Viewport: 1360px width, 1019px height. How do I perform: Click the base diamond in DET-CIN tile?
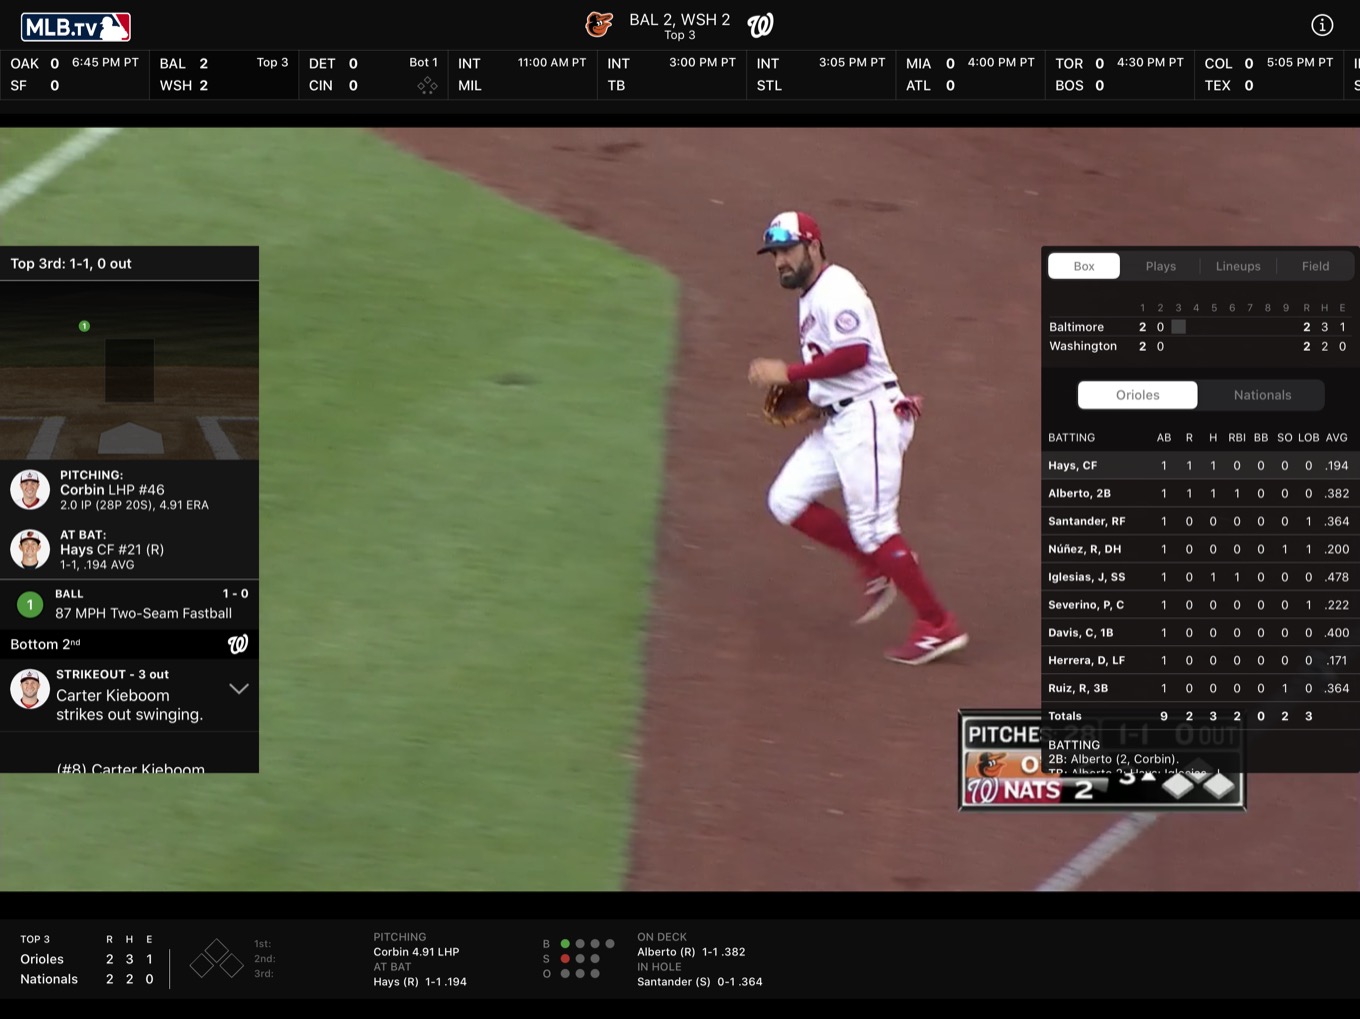[427, 86]
